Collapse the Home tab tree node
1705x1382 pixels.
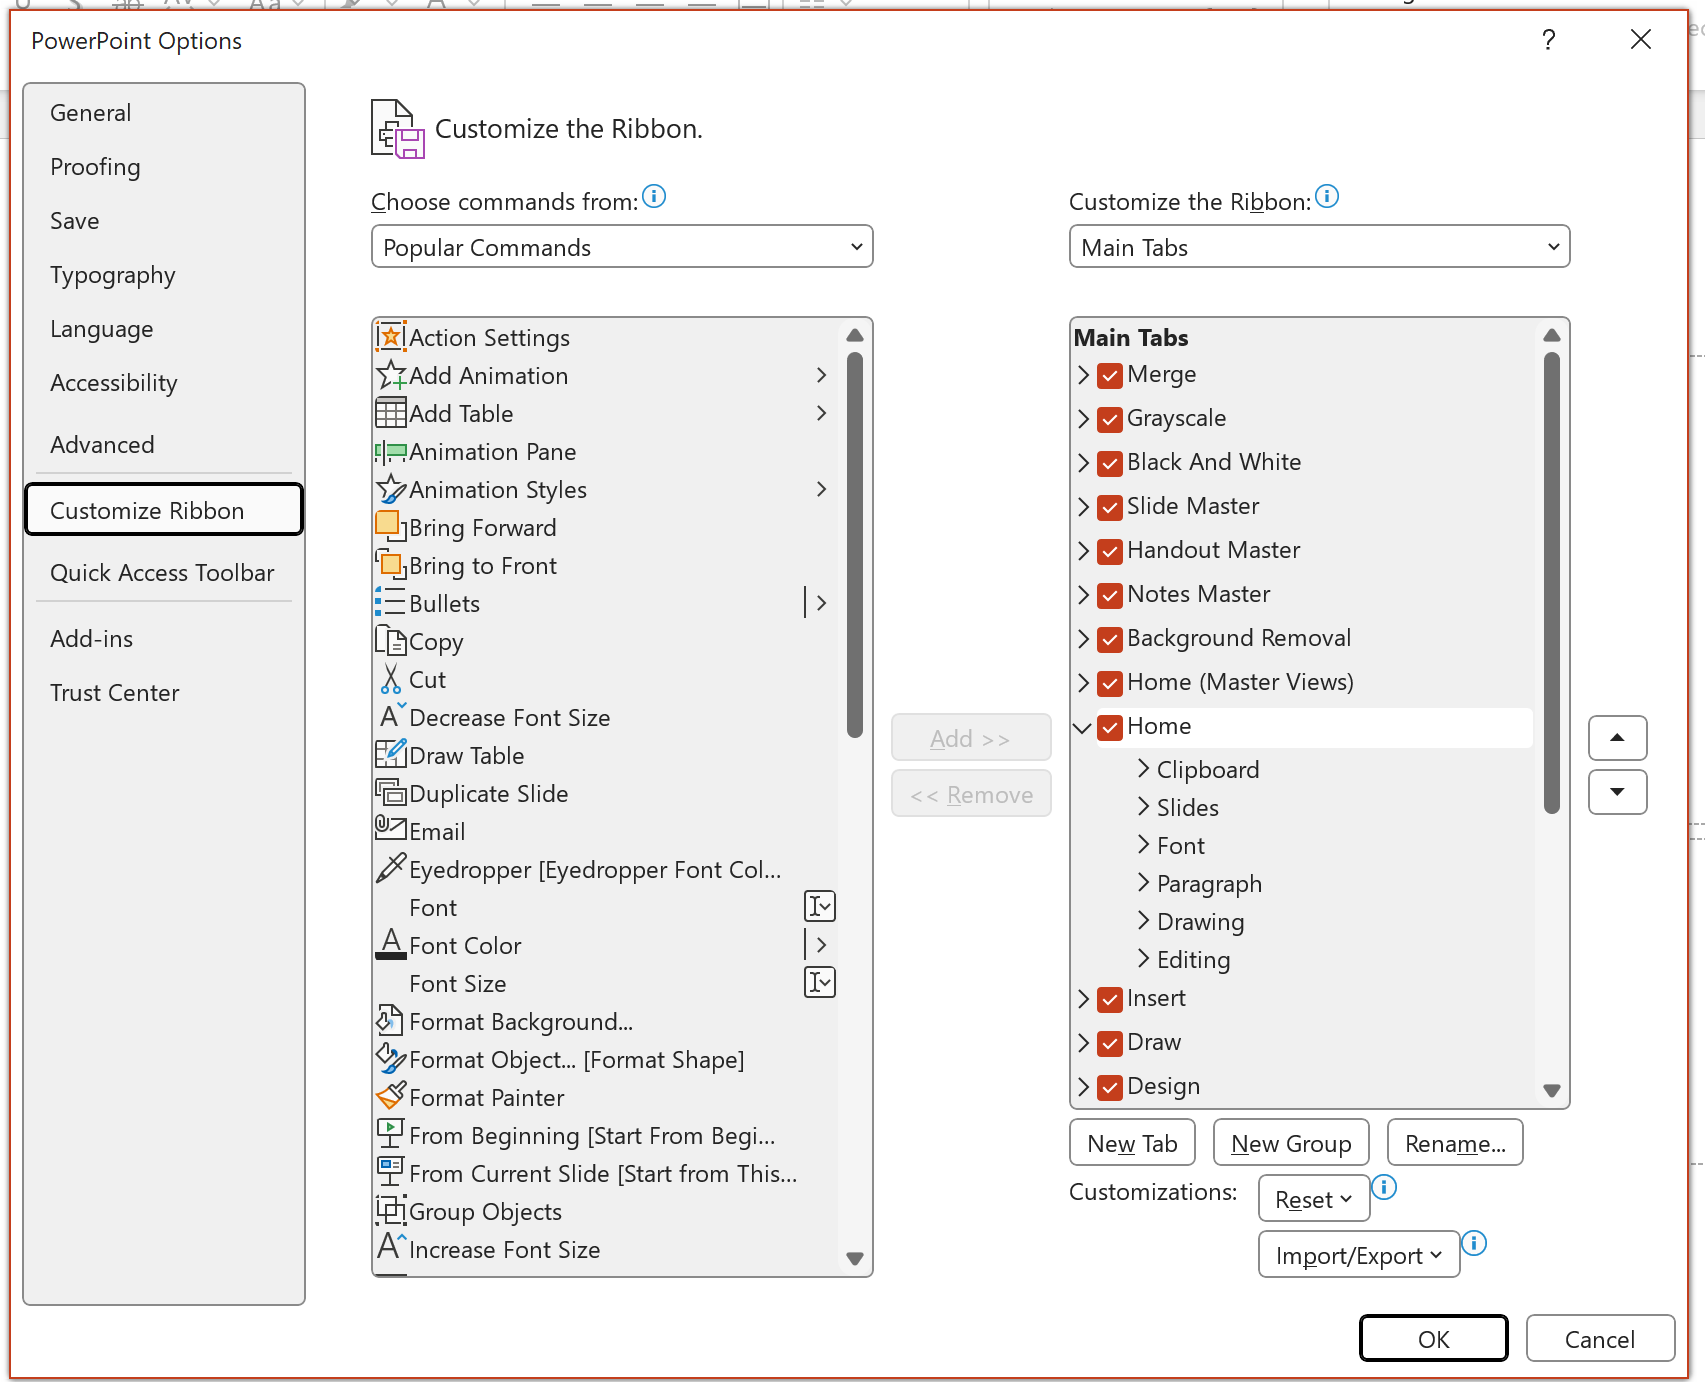click(1082, 727)
